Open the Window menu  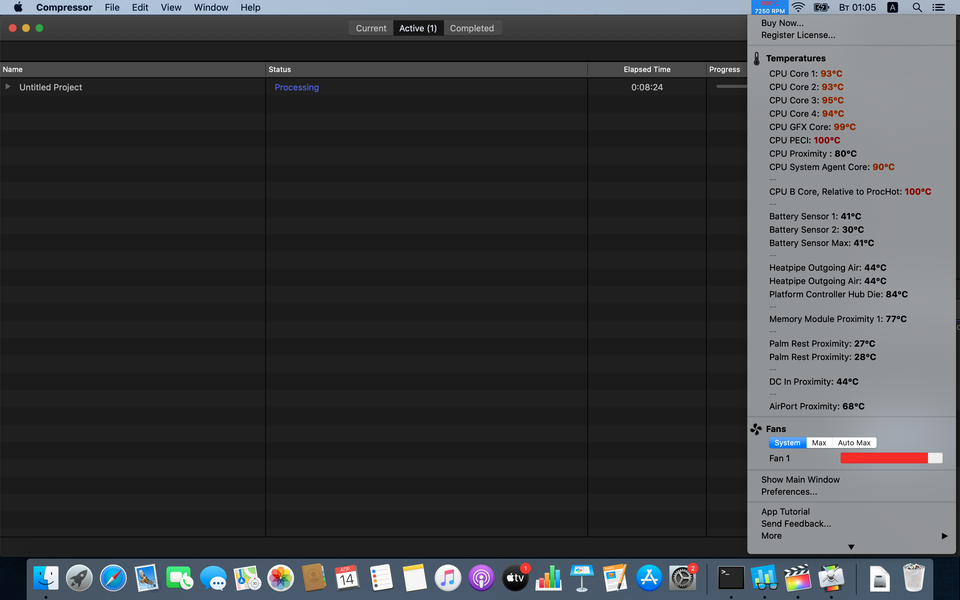tap(211, 7)
